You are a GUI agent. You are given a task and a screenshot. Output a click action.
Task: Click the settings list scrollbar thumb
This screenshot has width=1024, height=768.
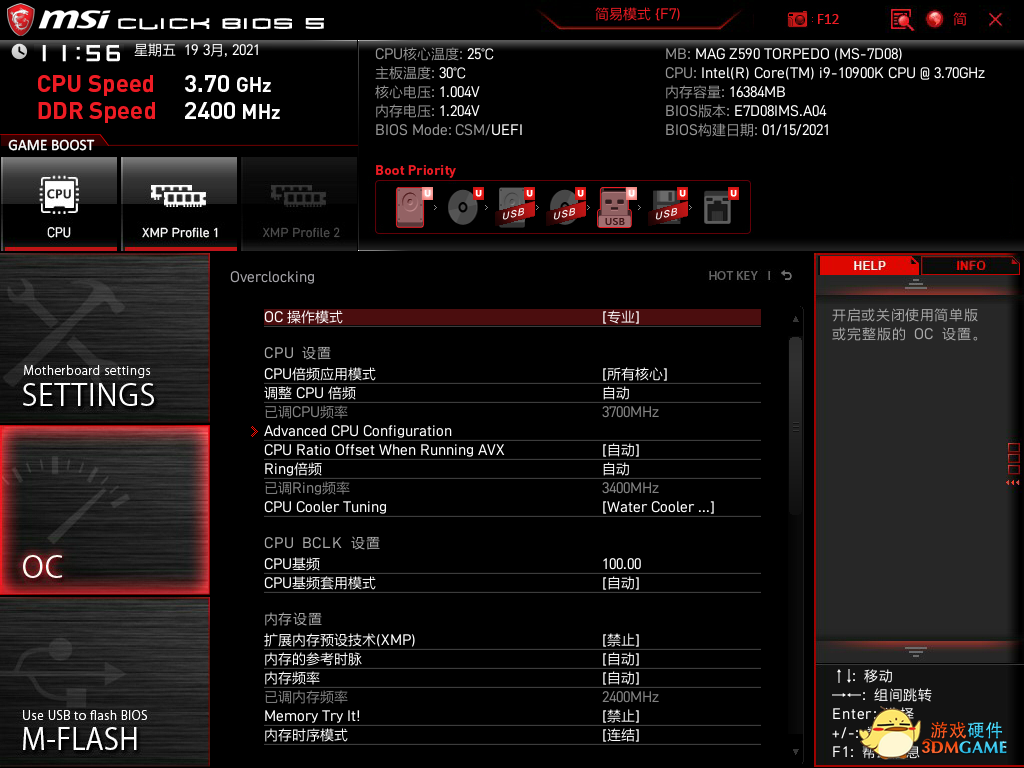pyautogui.click(x=795, y=426)
